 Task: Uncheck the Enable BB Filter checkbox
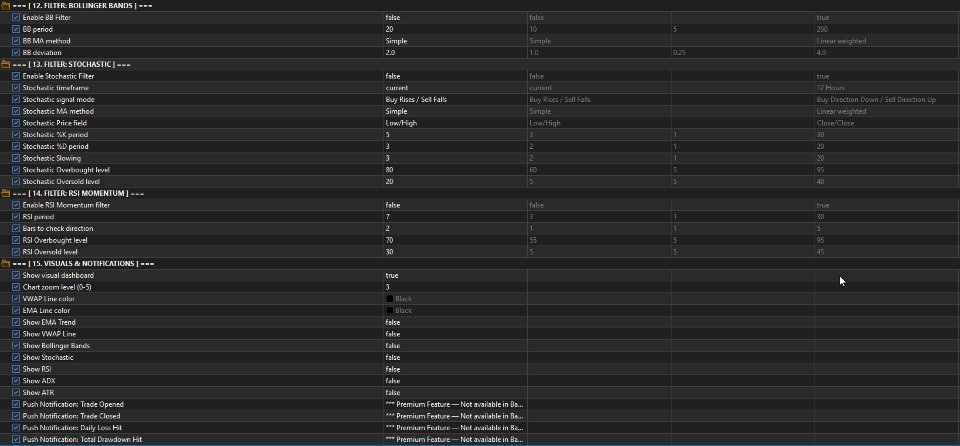click(16, 18)
